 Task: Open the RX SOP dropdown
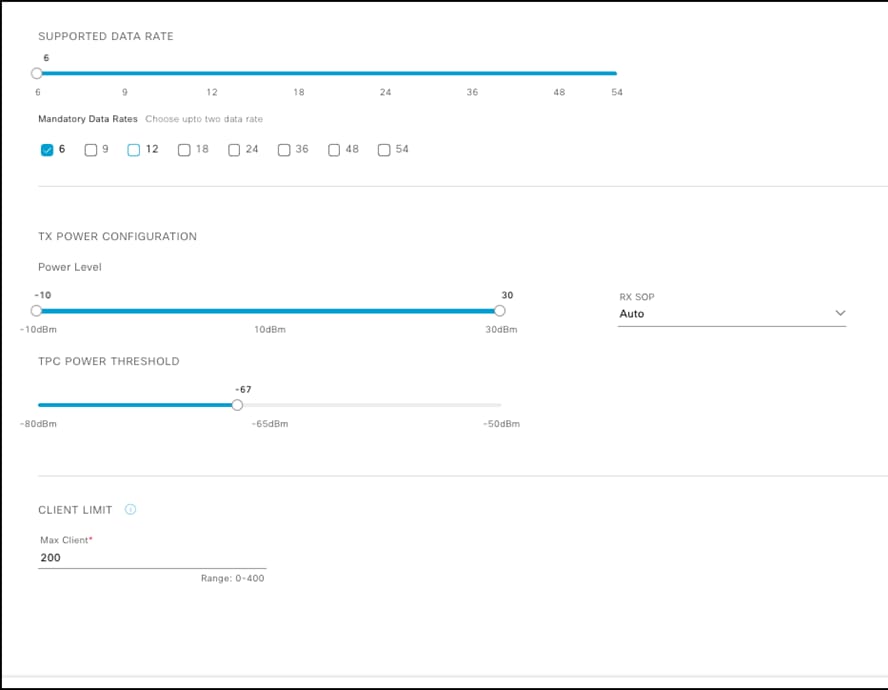[x=732, y=313]
